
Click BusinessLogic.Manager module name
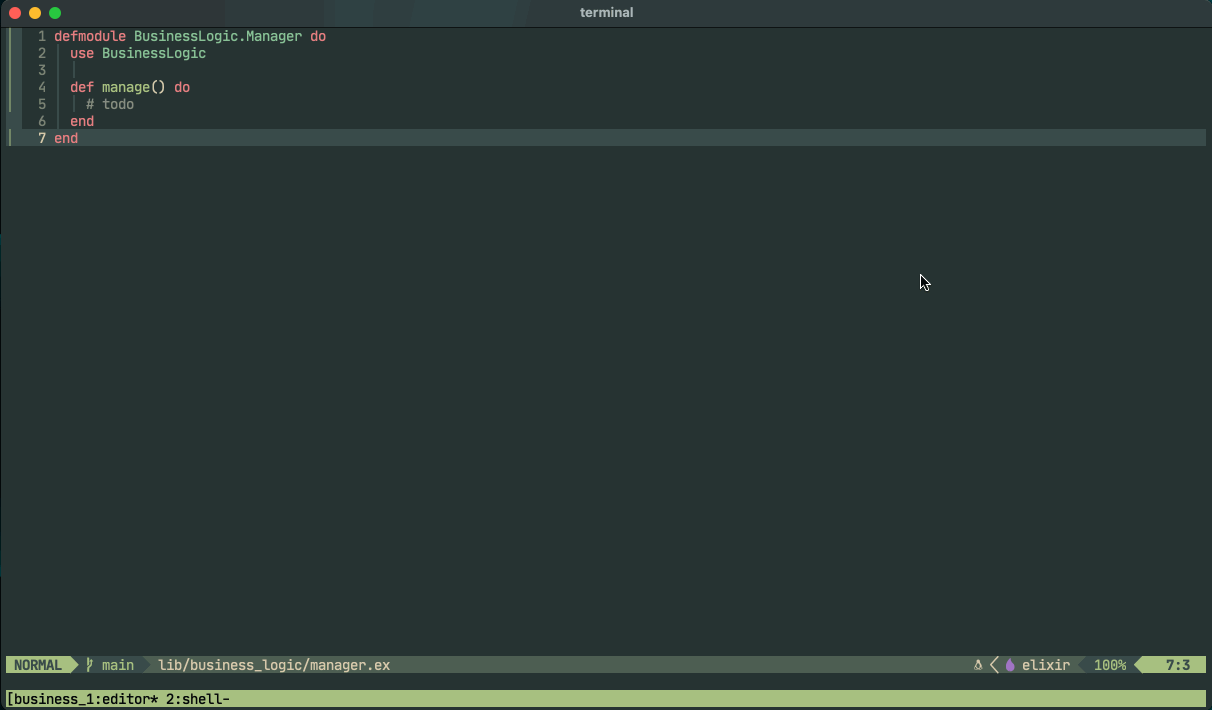point(218,36)
